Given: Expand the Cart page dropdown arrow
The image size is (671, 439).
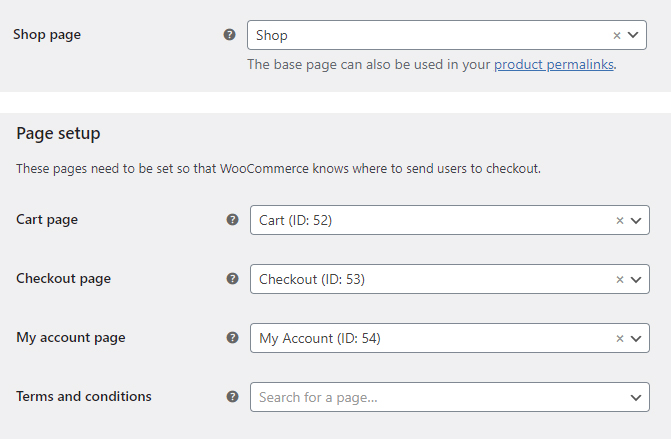Looking at the screenshot, I should [636, 221].
